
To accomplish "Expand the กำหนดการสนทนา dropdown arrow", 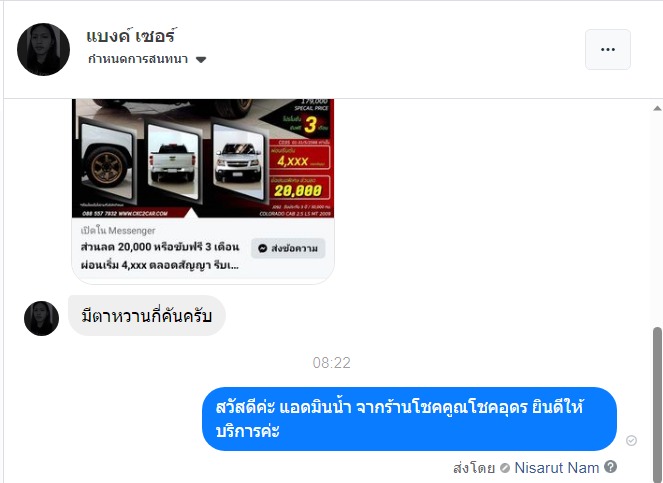I will (201, 60).
